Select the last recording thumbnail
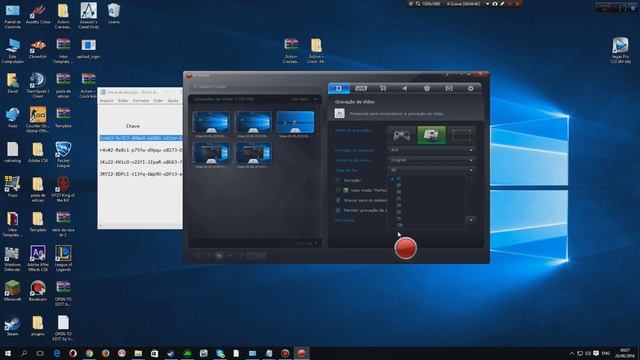Viewport: 640px width, 360px height. (253, 153)
